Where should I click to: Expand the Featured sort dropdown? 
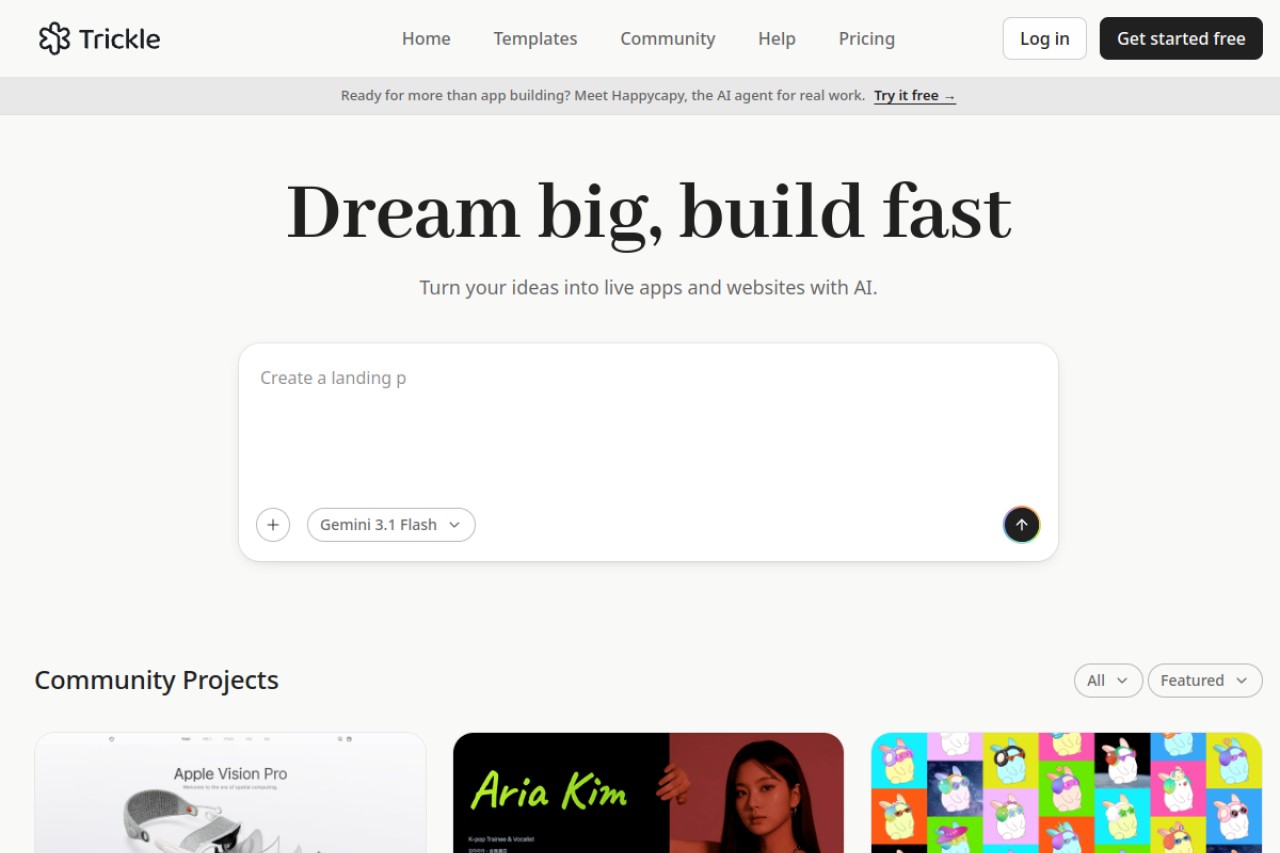(x=1205, y=680)
